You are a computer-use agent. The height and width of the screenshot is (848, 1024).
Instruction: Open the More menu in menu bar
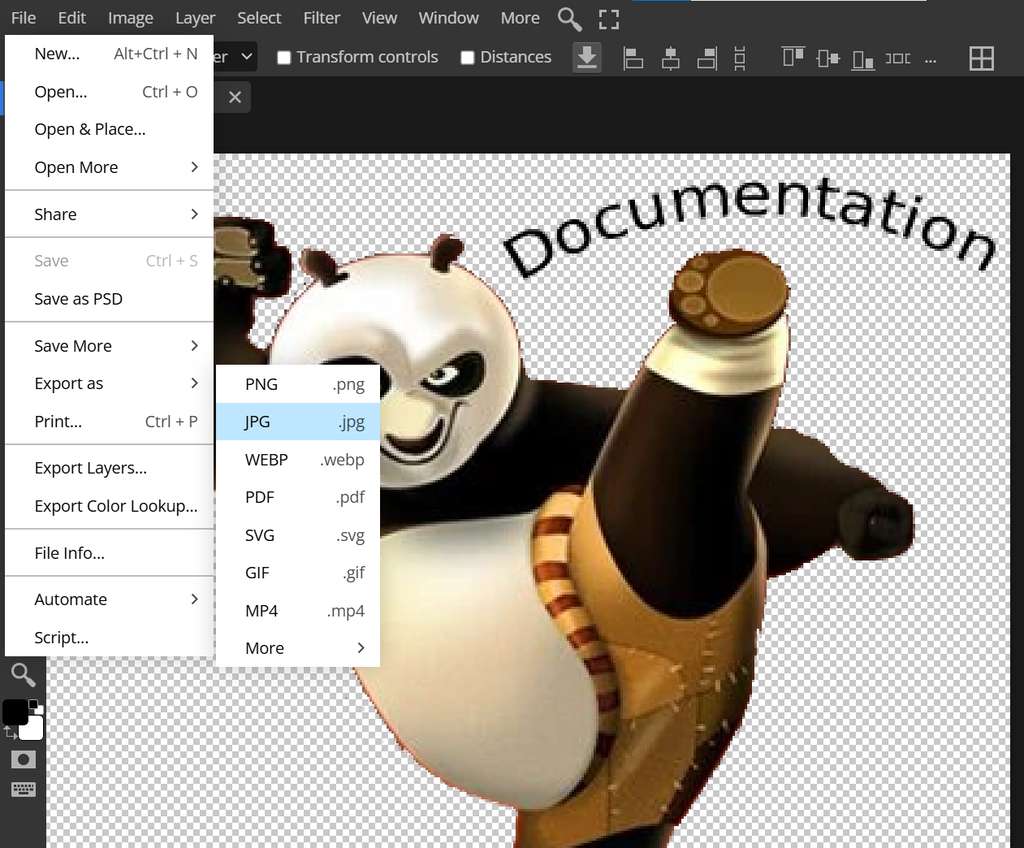click(520, 18)
